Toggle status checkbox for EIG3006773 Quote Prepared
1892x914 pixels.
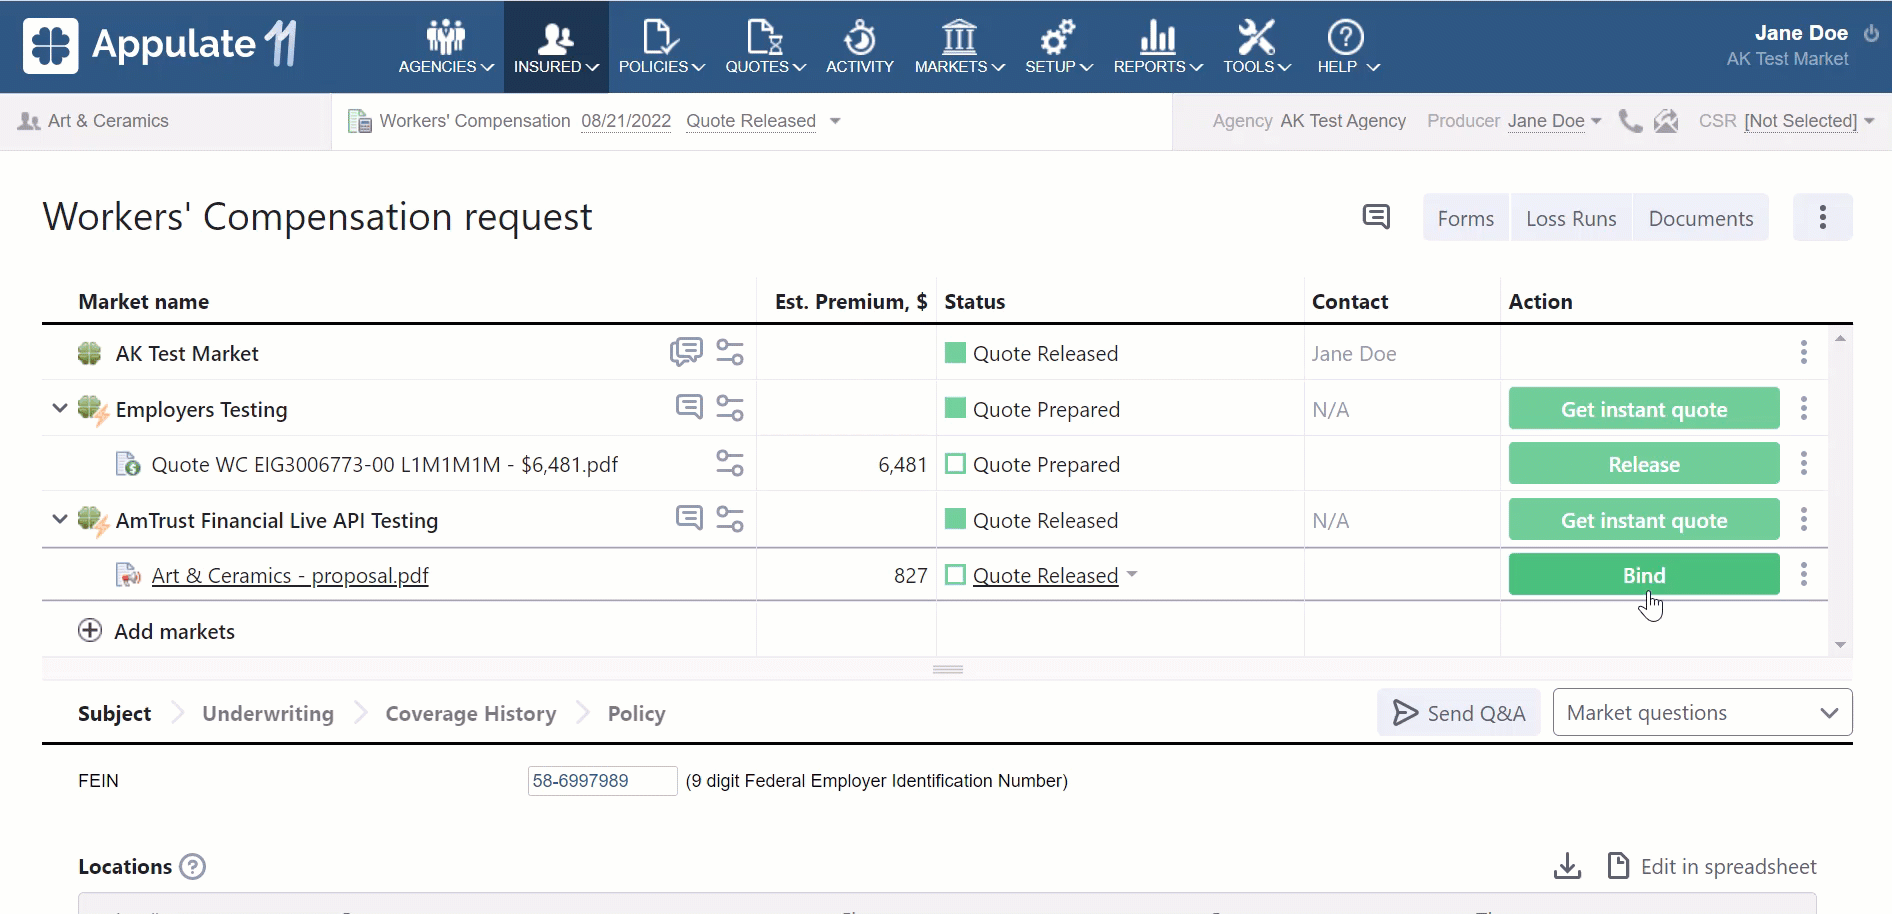955,464
